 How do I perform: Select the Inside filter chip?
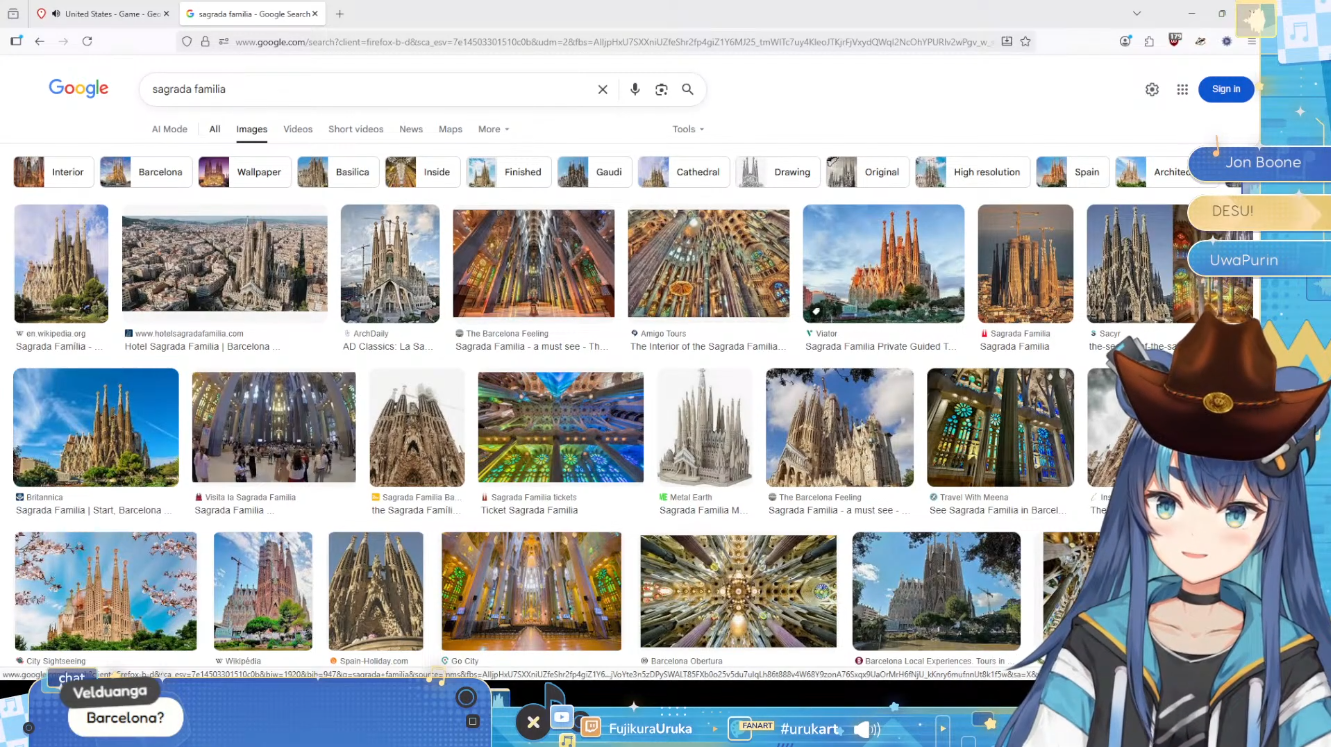point(423,172)
